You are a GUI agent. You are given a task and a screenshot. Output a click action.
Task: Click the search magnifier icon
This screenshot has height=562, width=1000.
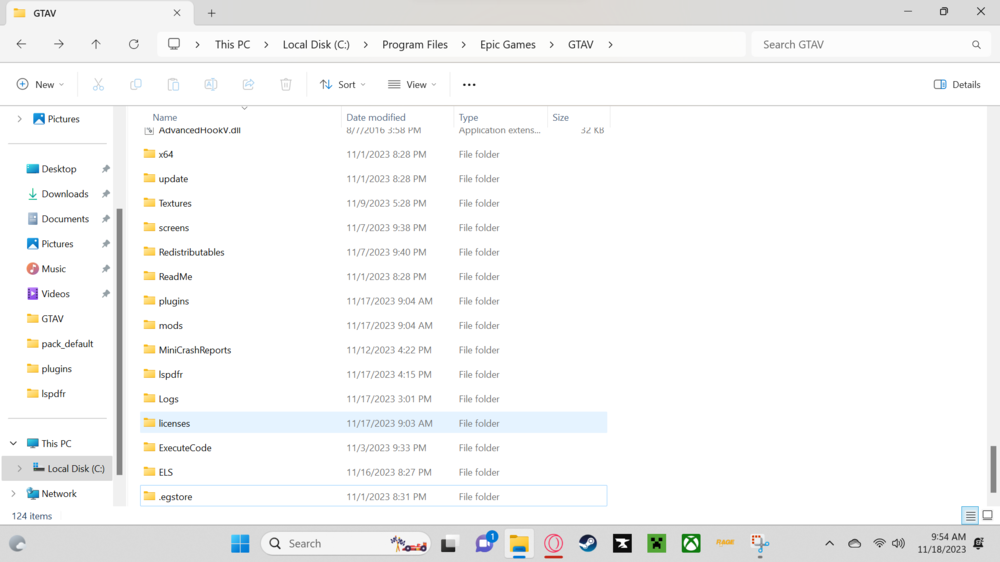click(x=976, y=45)
